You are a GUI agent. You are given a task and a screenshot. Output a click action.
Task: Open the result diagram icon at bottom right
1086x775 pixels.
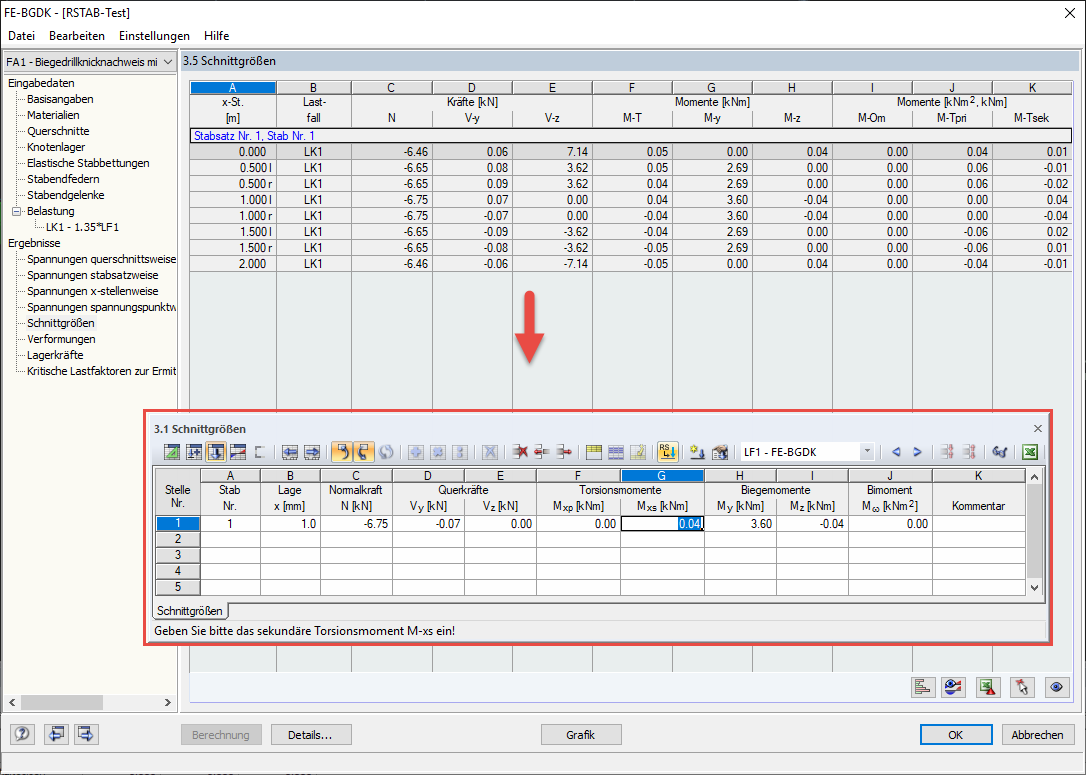923,687
